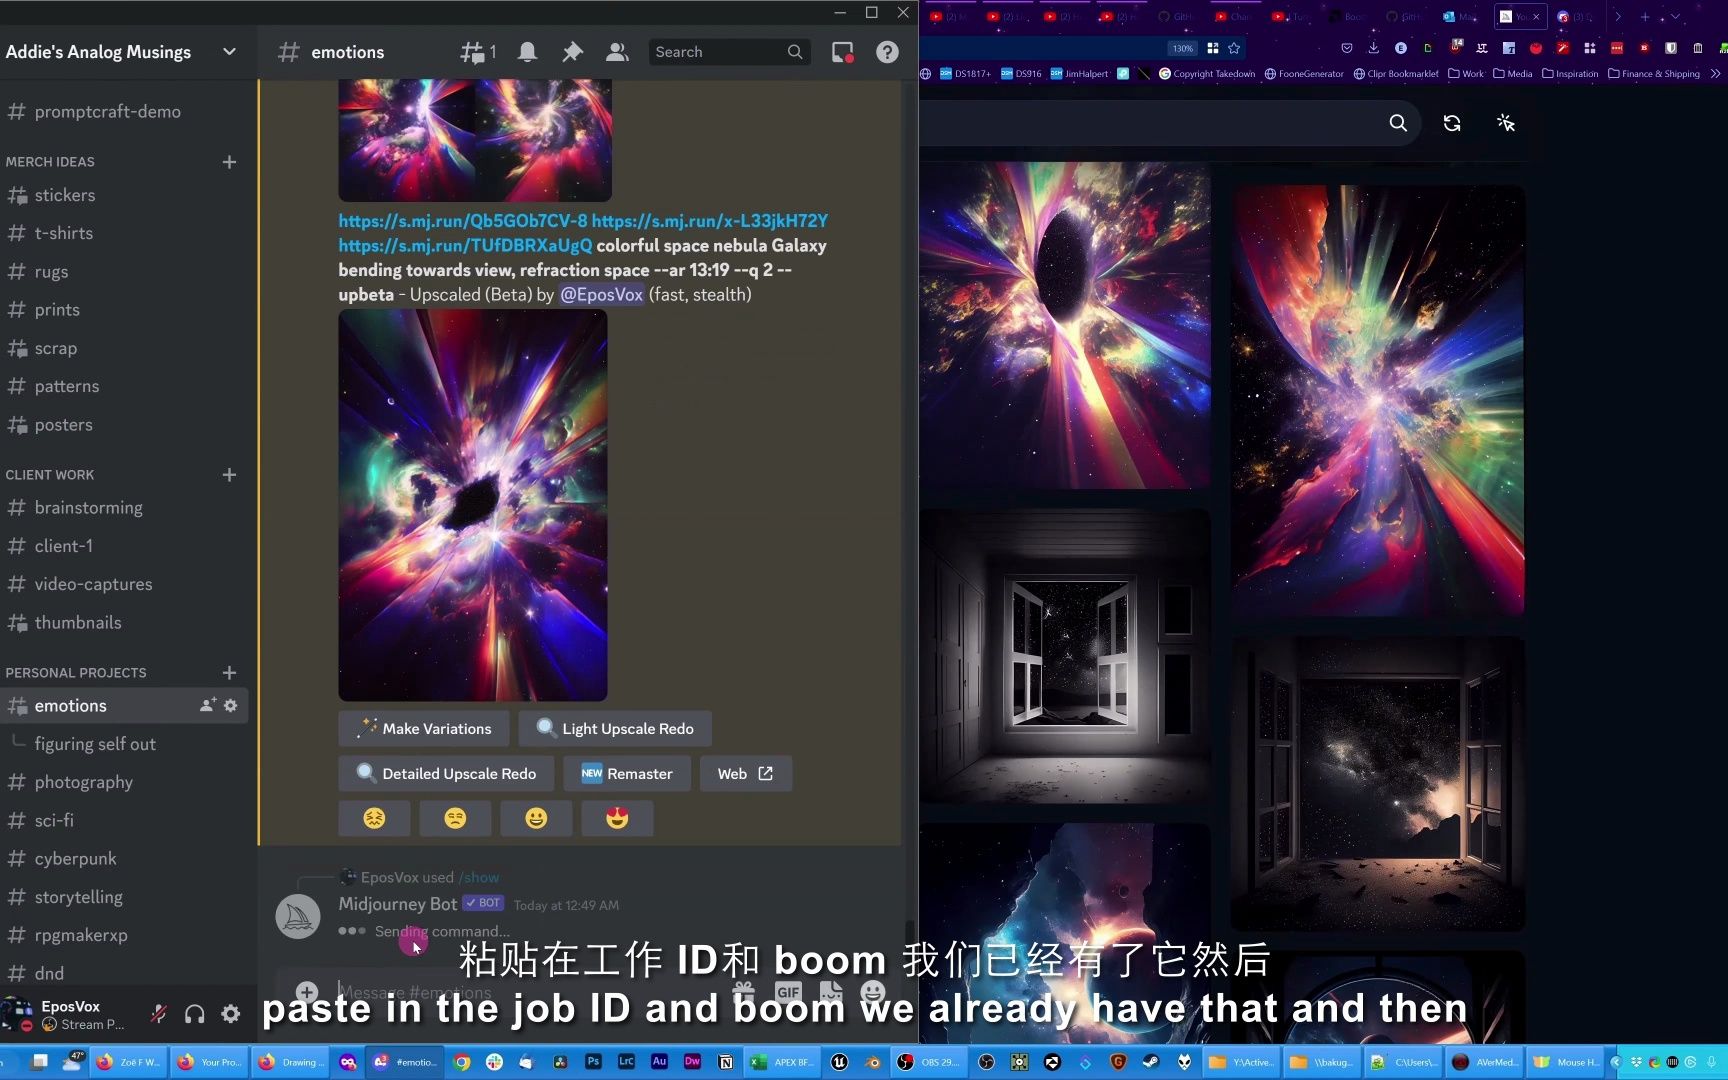Invite people to emotions channel icon
The image size is (1728, 1080).
tap(207, 705)
